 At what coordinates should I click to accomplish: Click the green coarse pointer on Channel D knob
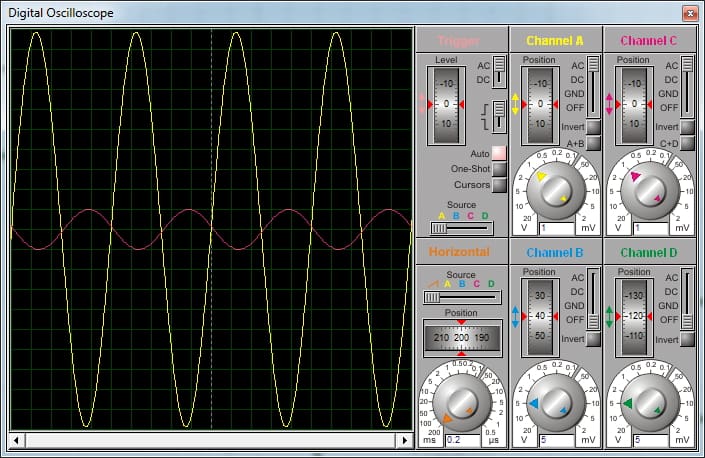pyautogui.click(x=628, y=404)
